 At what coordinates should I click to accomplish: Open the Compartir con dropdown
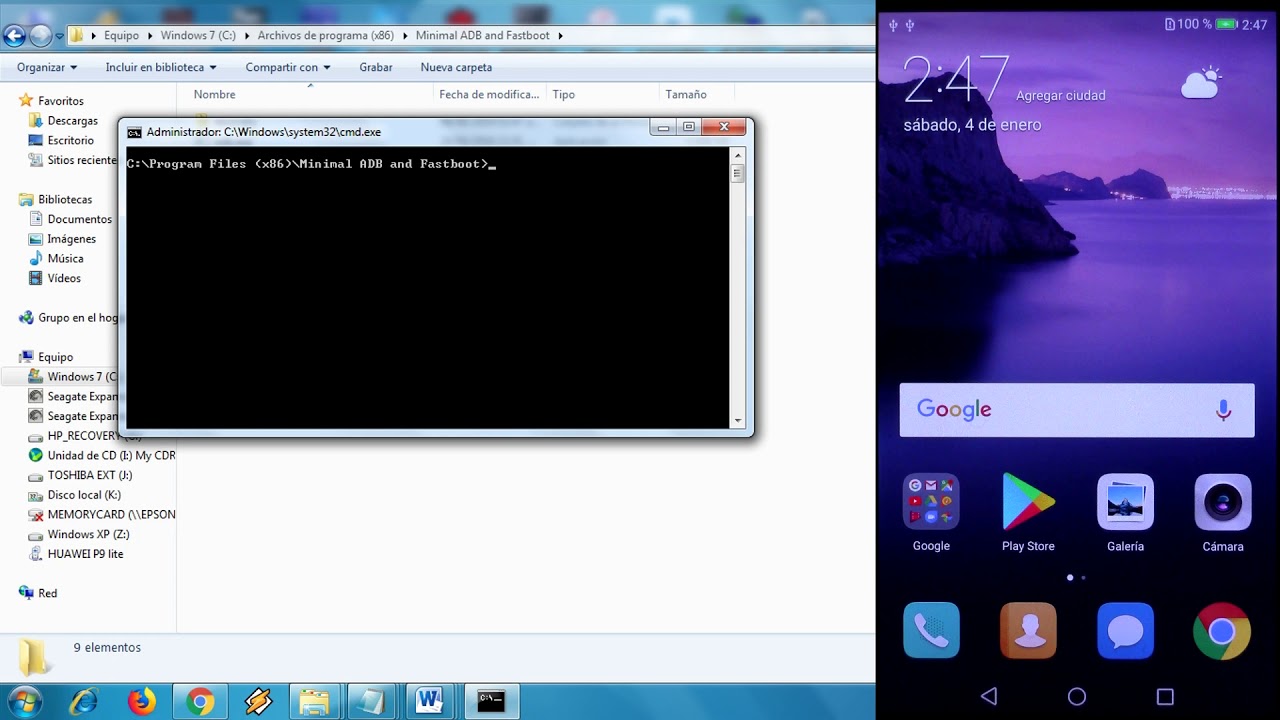tap(288, 67)
